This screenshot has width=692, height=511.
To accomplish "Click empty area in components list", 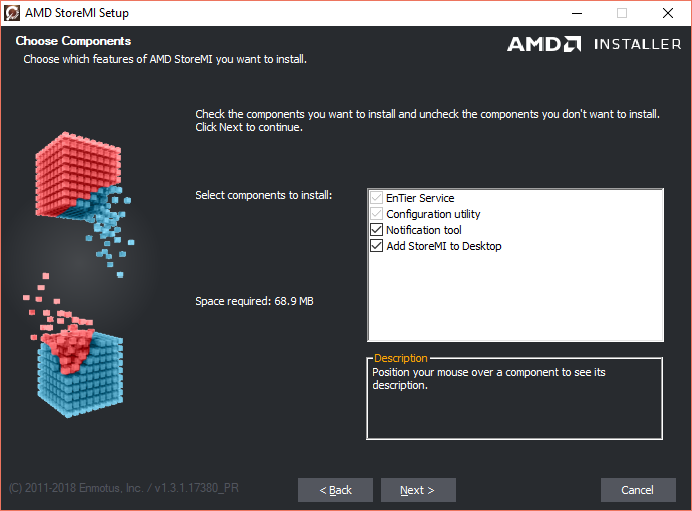I will click(515, 300).
